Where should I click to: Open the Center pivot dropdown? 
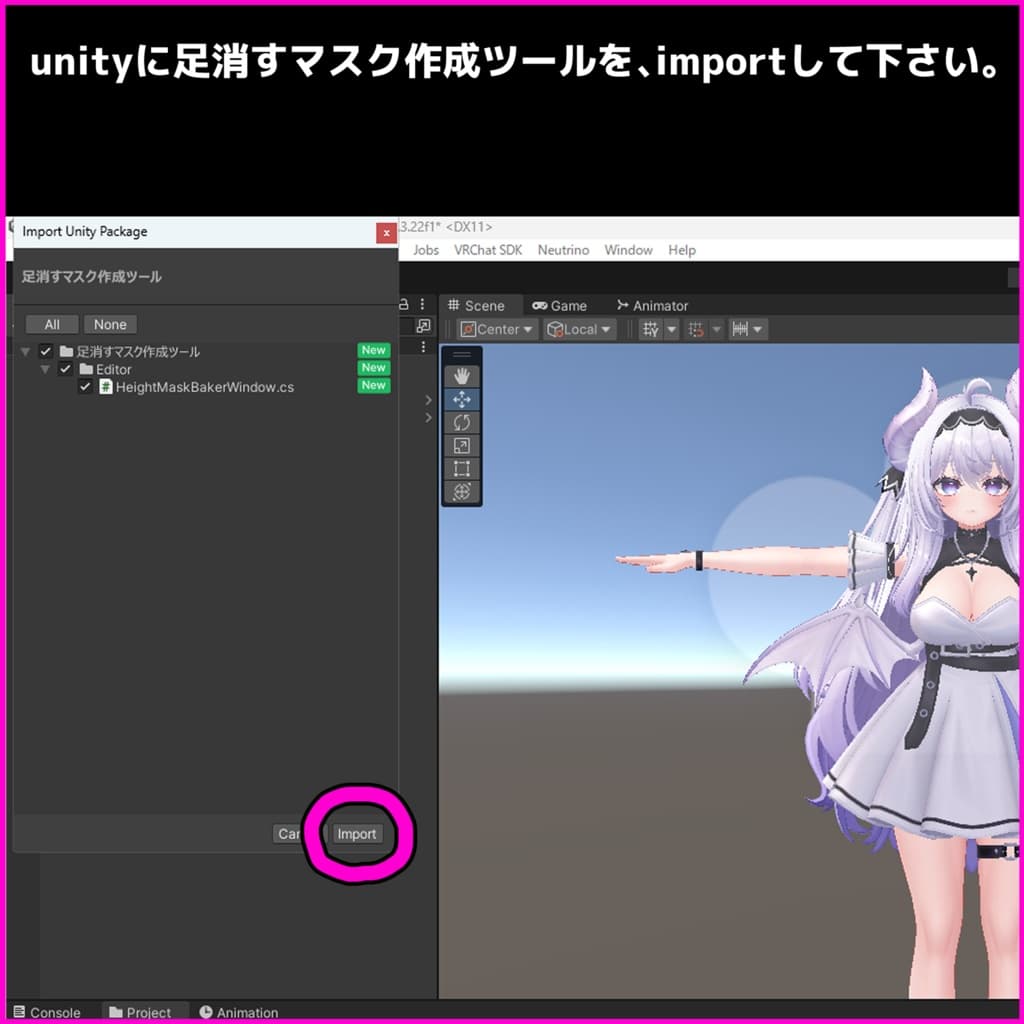[x=496, y=328]
